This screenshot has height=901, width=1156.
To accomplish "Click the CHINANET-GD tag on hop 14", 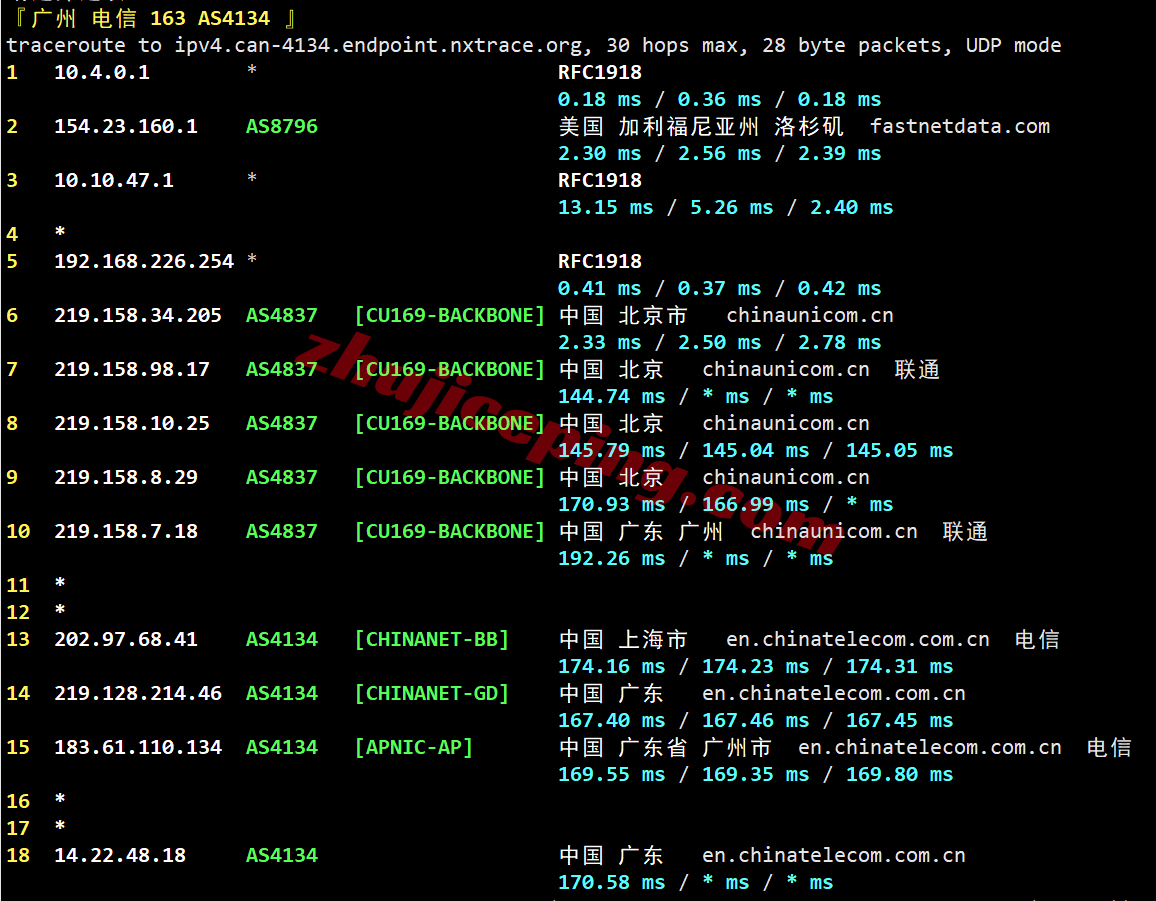I will (x=432, y=694).
